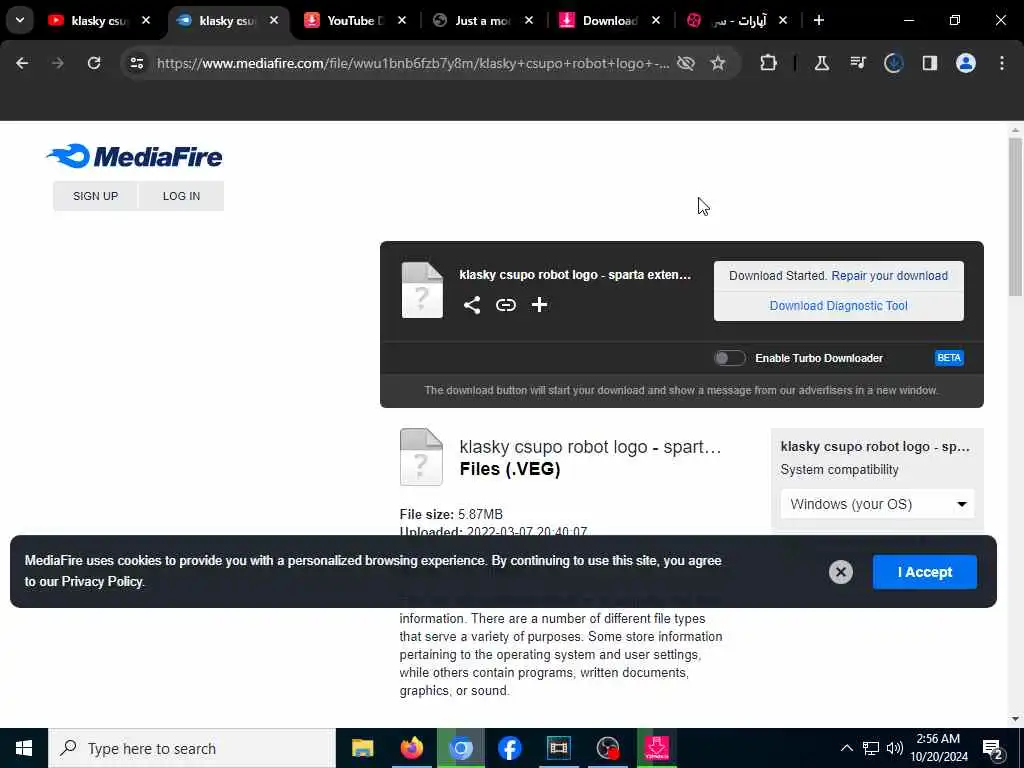Open Firefox from the taskbar
Viewport: 1024px width, 768px height.
click(411, 748)
